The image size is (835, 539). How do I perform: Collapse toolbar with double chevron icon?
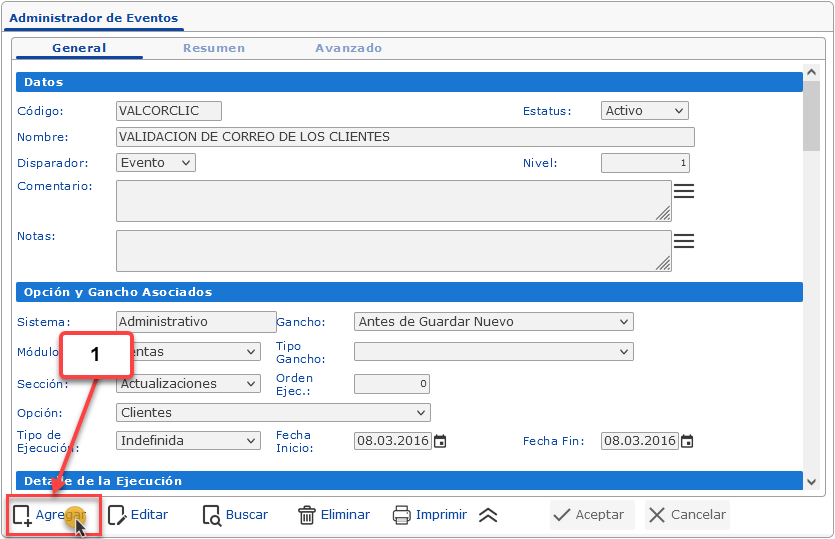tap(488, 516)
